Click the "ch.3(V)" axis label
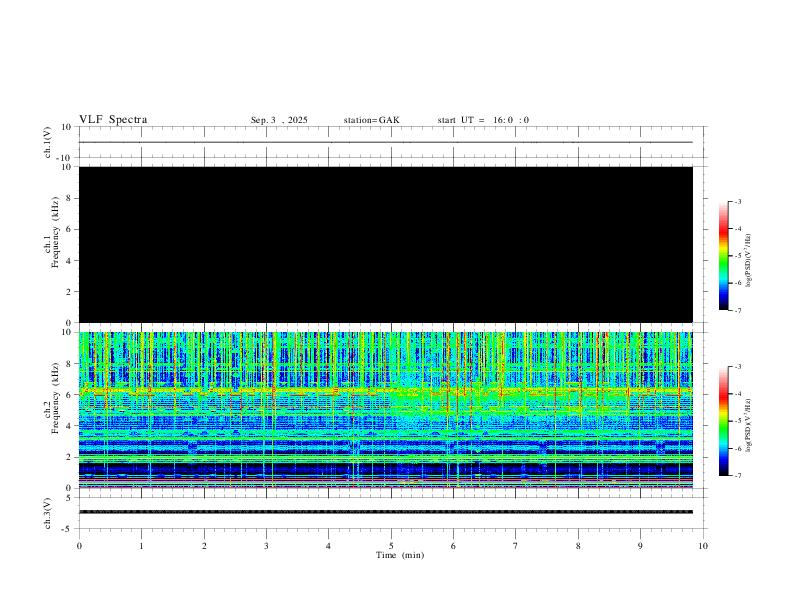This screenshot has height=612, width=792. pyautogui.click(x=47, y=513)
